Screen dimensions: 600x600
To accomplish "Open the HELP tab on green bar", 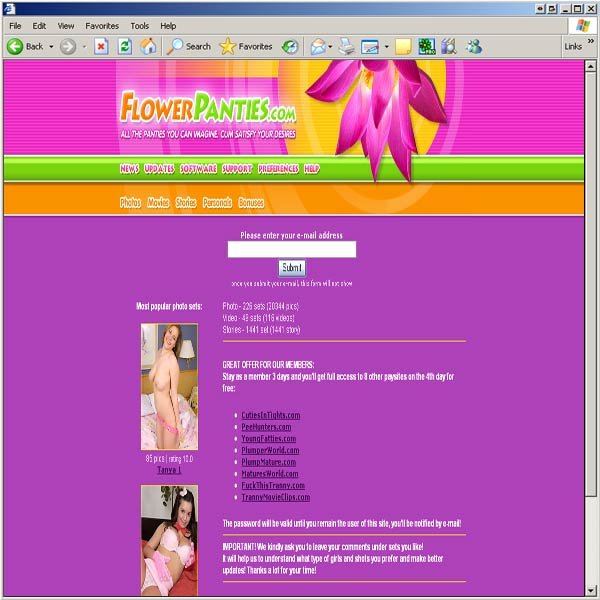I will click(x=311, y=169).
